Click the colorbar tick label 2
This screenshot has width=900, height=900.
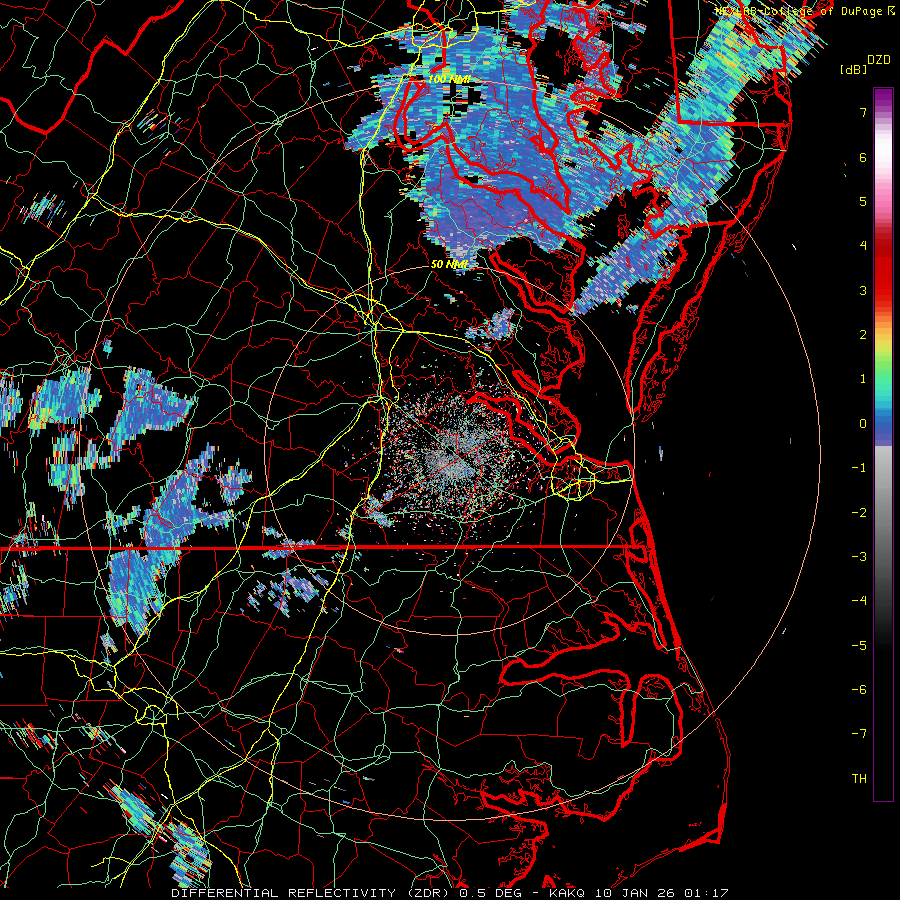click(x=863, y=335)
